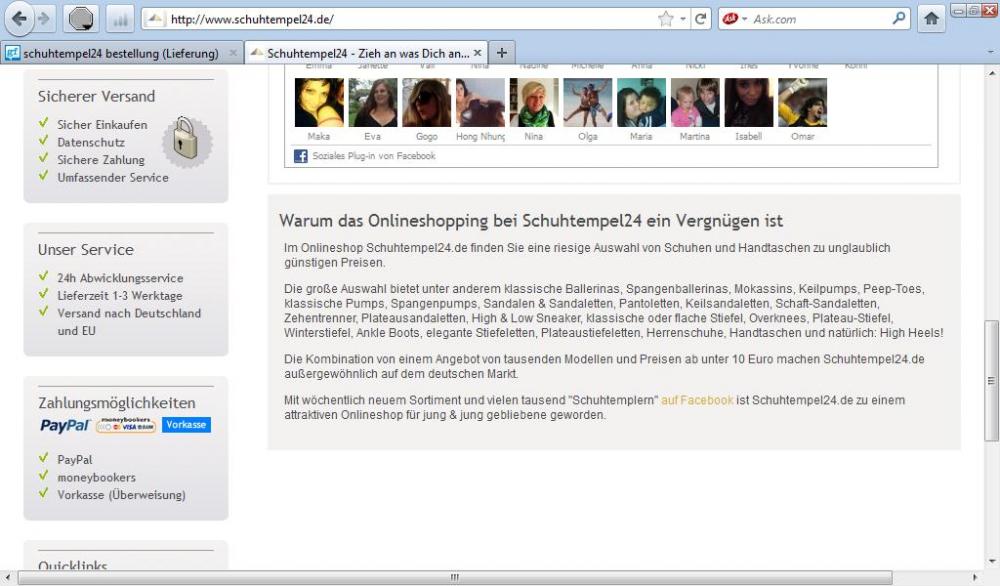The width and height of the screenshot is (1000, 586).
Task: Click the 'Sicherer Versand' heading
Action: click(96, 96)
